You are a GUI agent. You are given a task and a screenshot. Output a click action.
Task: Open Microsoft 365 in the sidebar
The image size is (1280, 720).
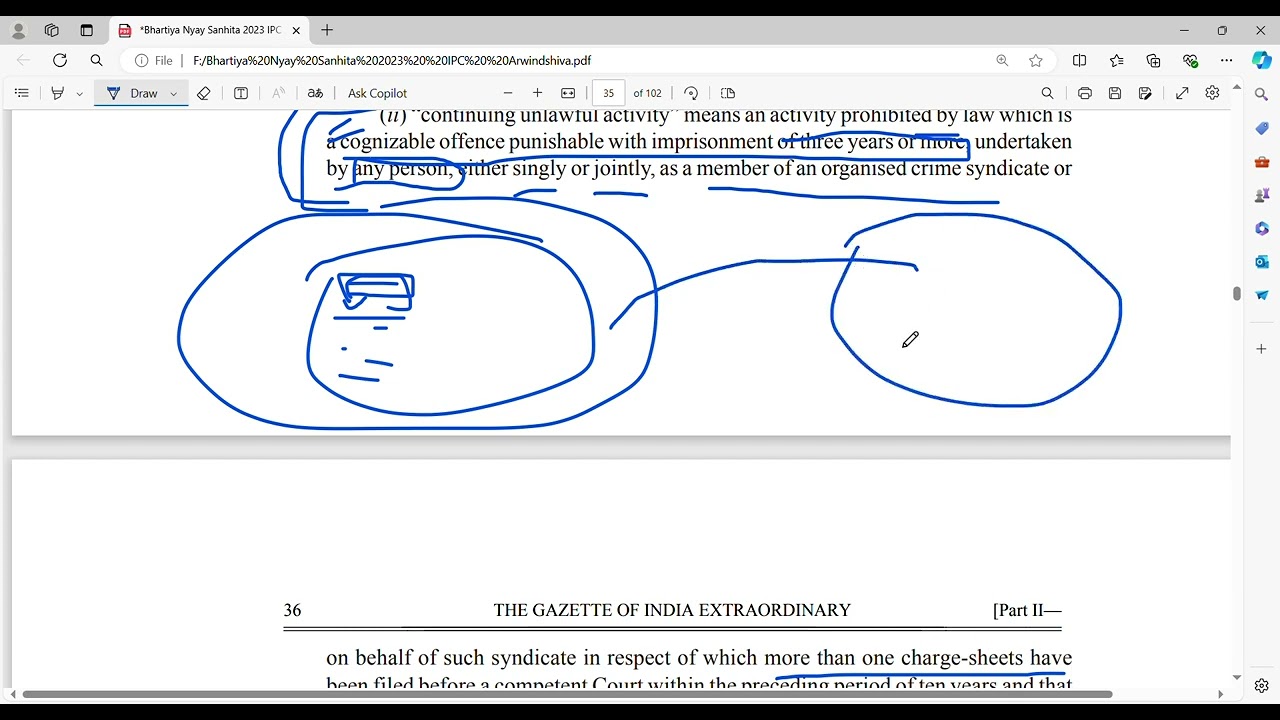pyautogui.click(x=1262, y=228)
